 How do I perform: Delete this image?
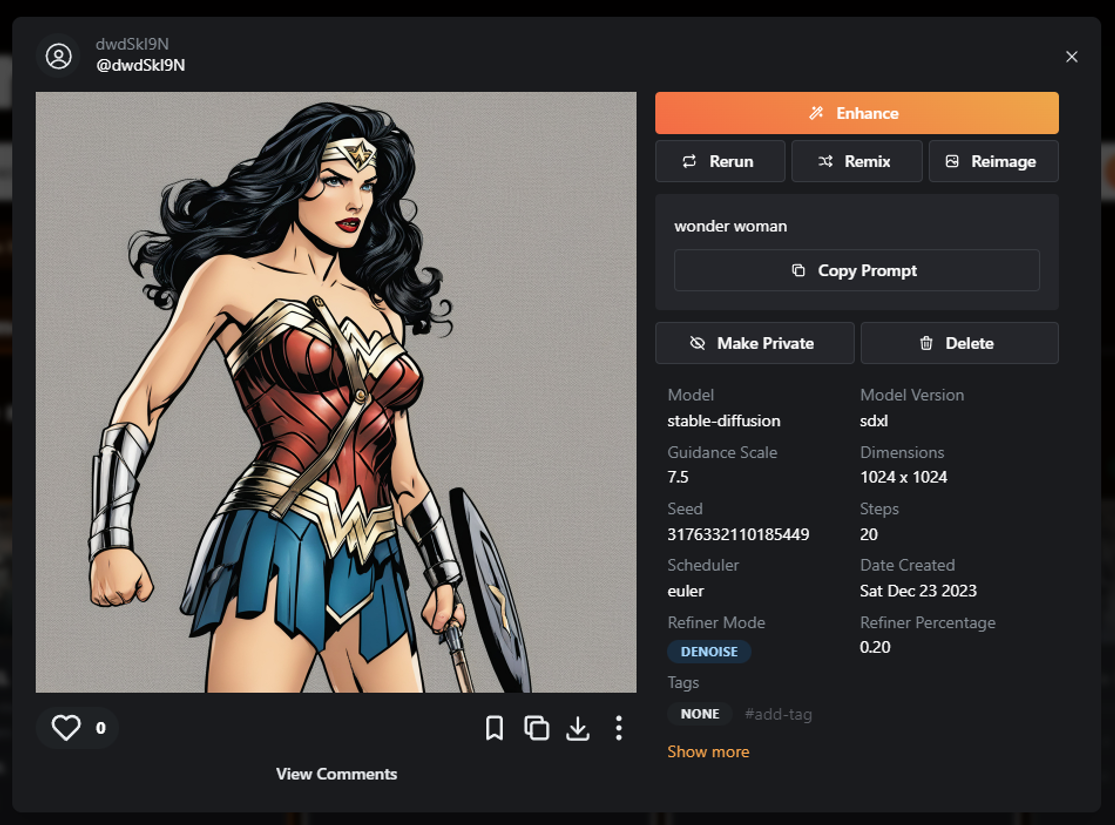coord(959,343)
